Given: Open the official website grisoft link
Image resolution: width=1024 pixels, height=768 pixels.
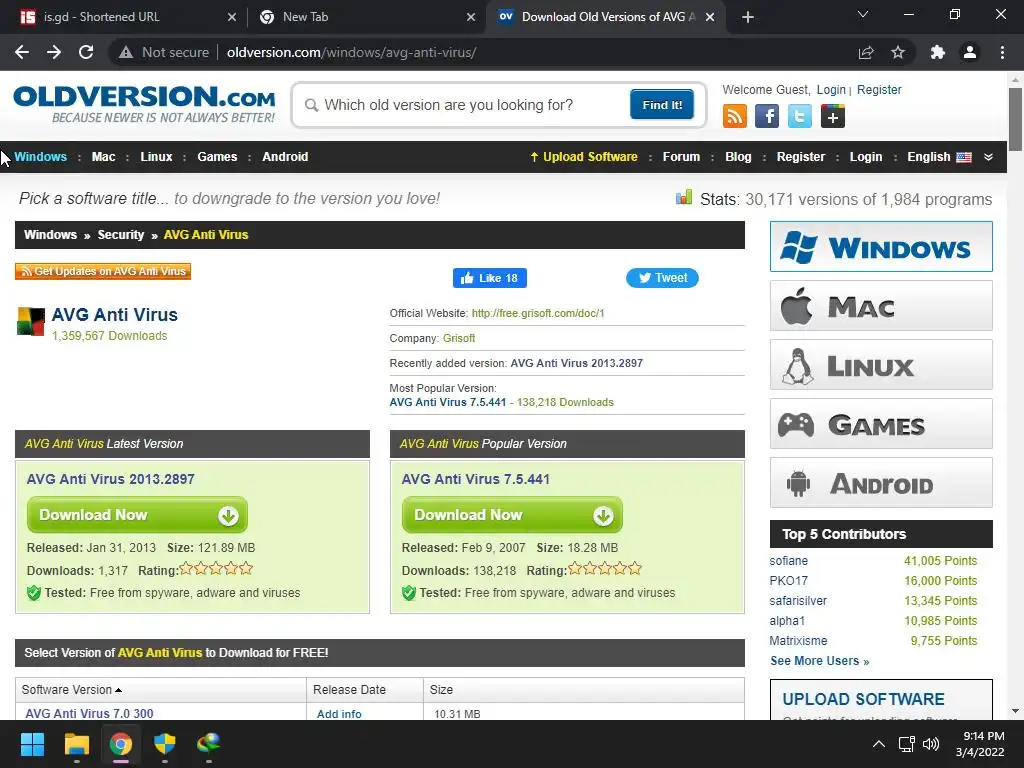Looking at the screenshot, I should tap(538, 313).
